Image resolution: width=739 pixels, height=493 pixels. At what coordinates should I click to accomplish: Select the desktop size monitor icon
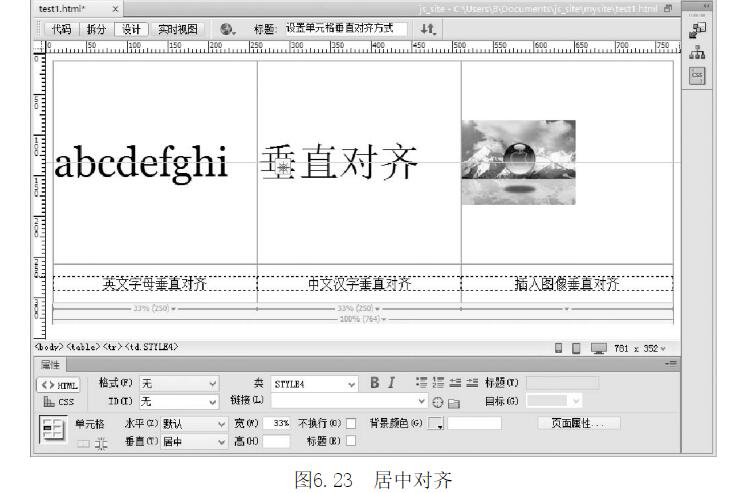pos(598,348)
